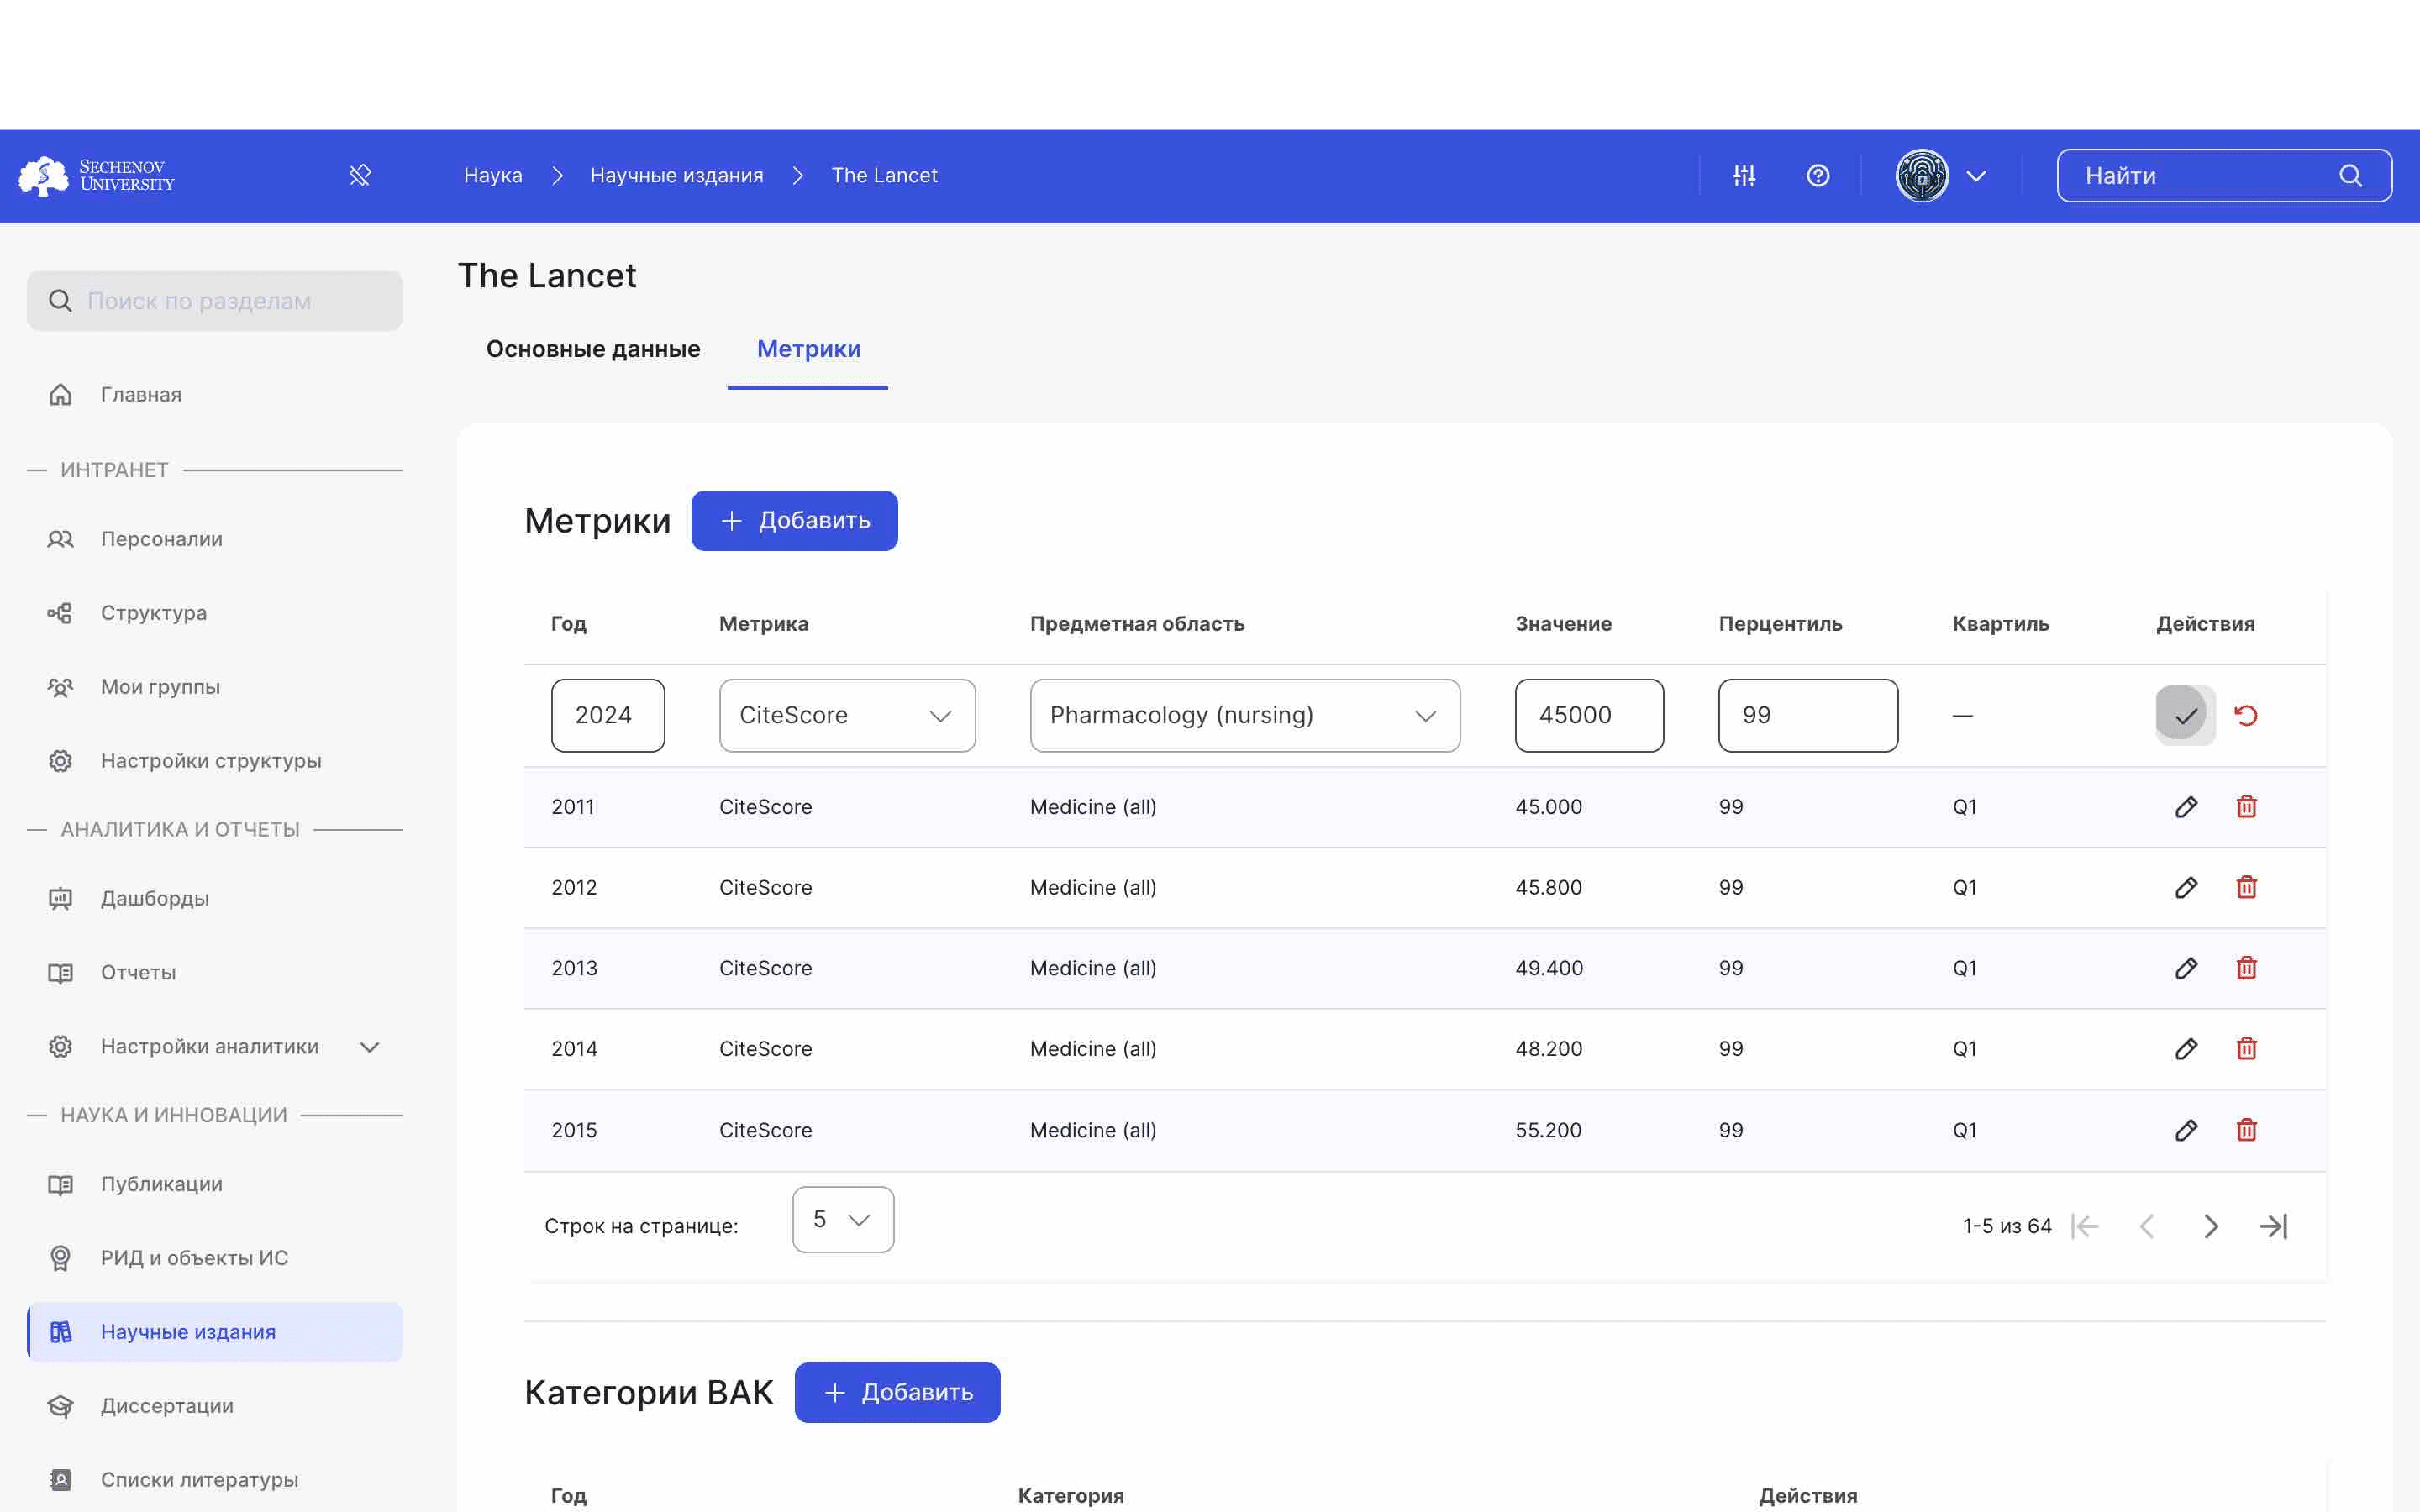Viewport: 2420px width, 1512px height.
Task: Click the search magnifier icon in top right
Action: [x=2354, y=176]
